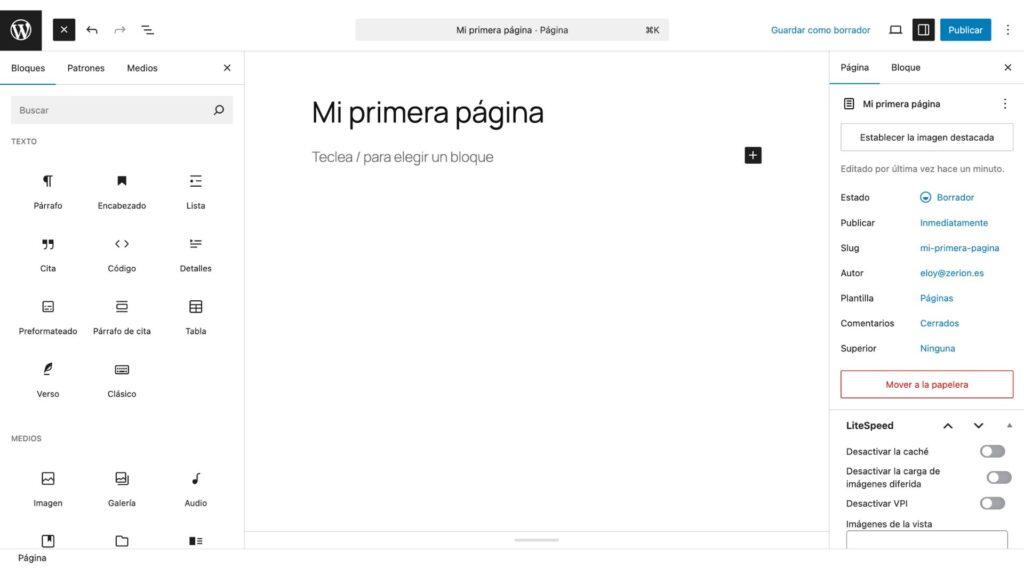Image resolution: width=1024 pixels, height=576 pixels.
Task: Open the device preview icon
Action: [x=895, y=29]
